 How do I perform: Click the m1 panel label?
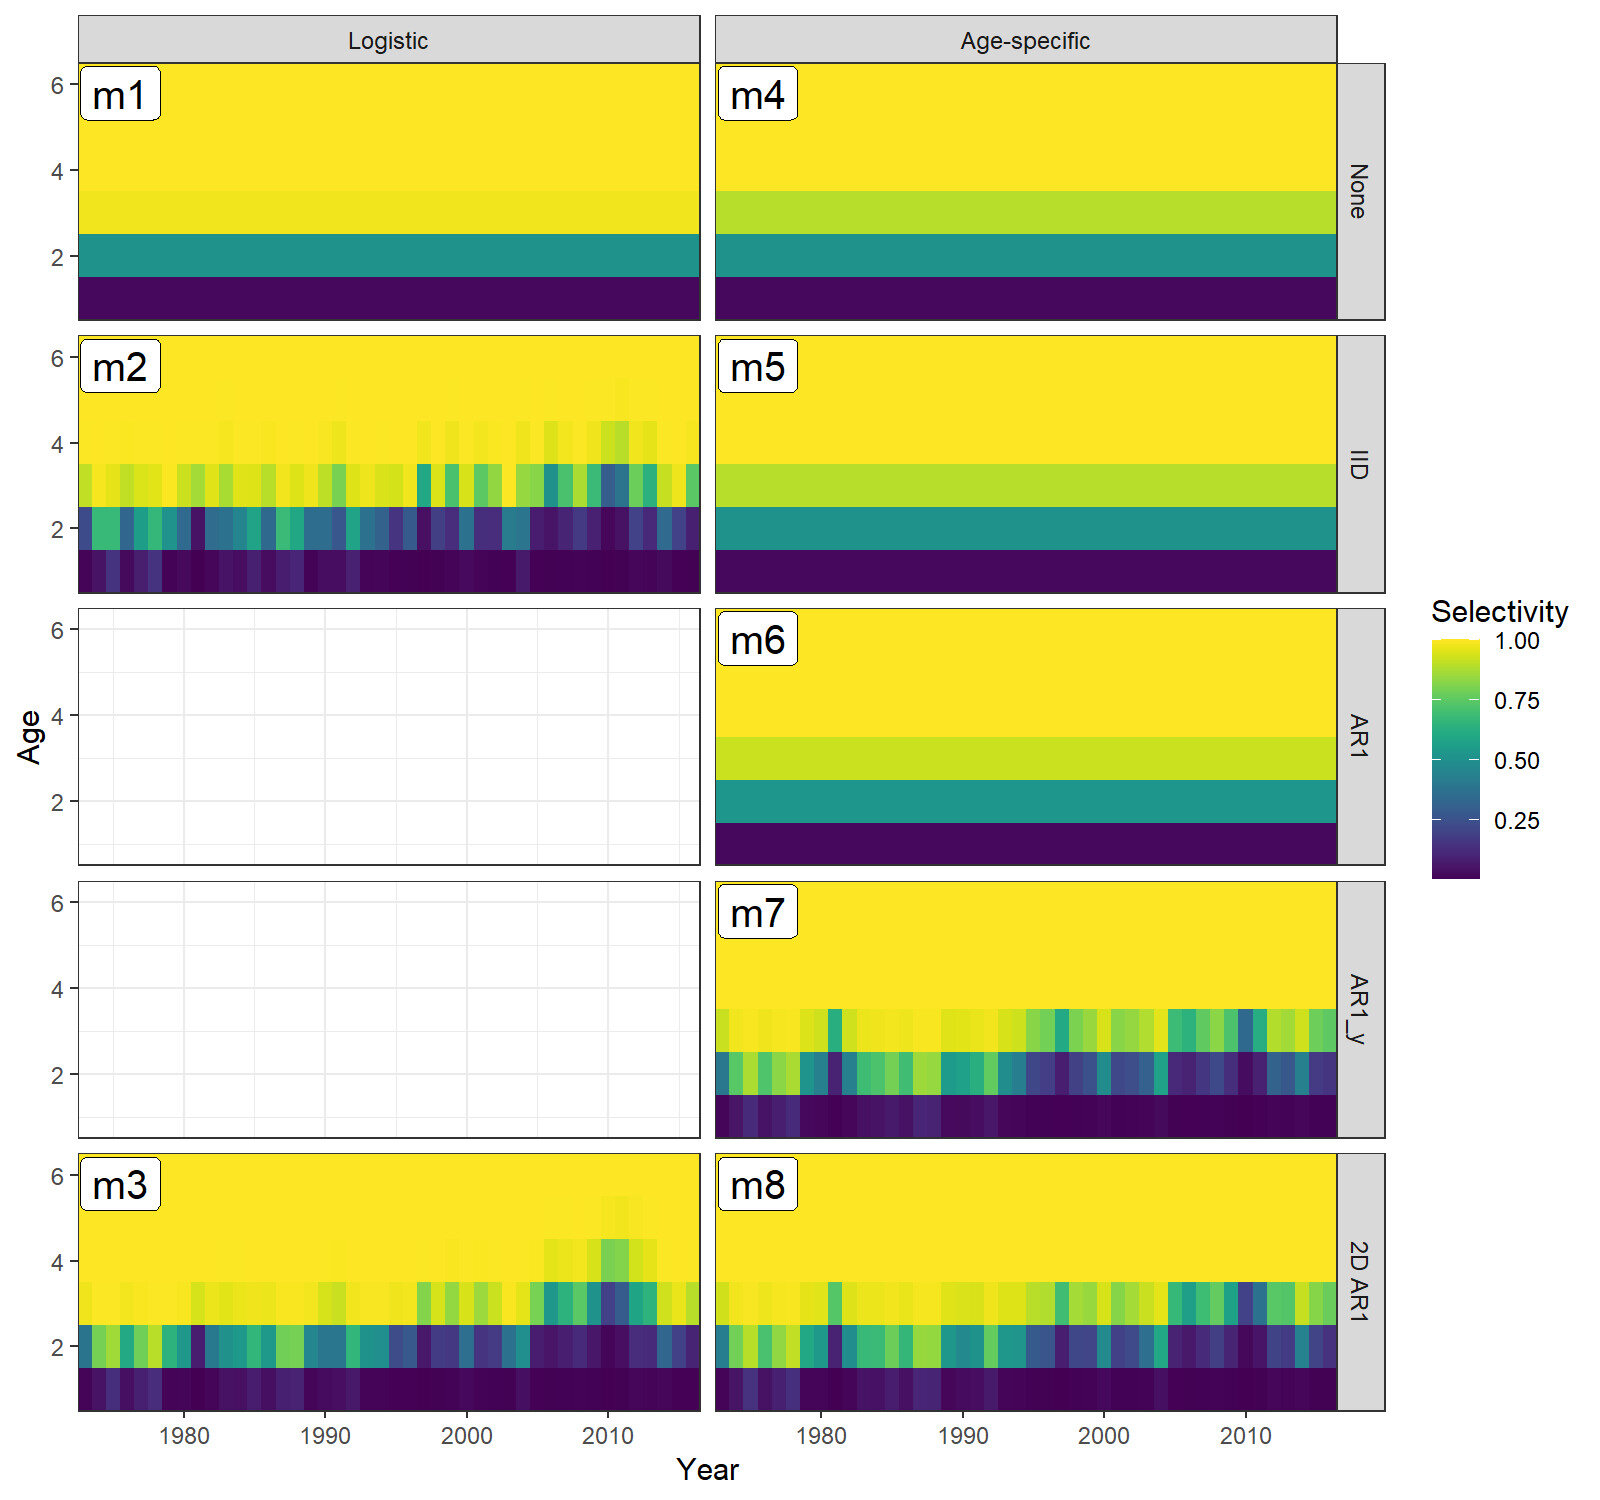[119, 95]
